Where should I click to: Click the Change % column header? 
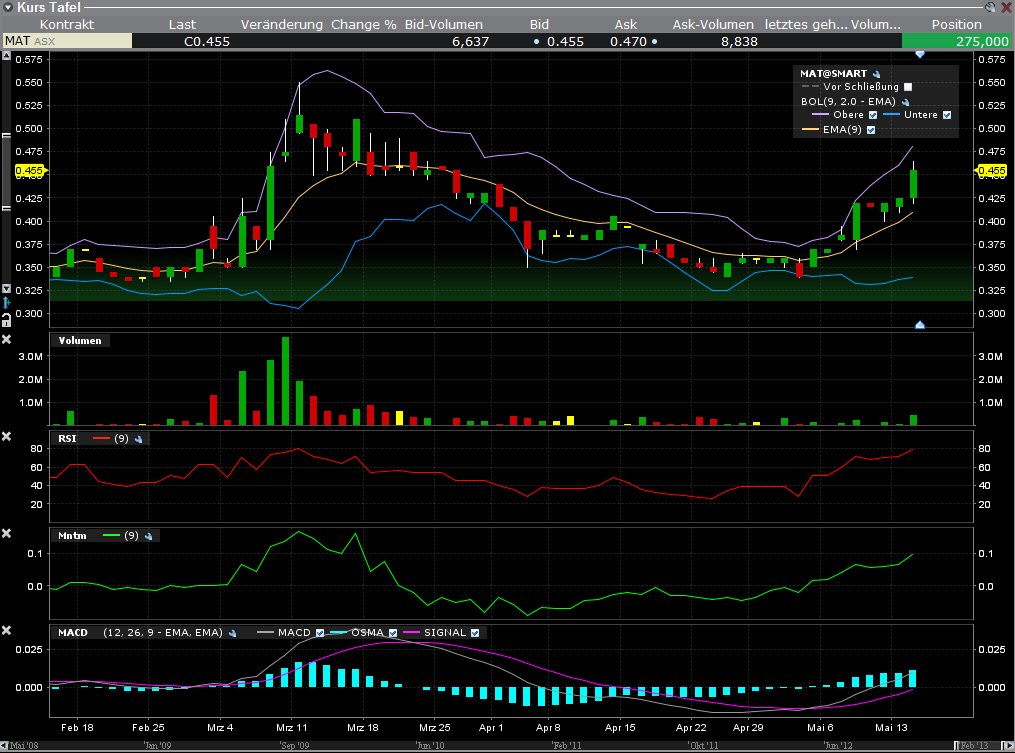coord(364,24)
